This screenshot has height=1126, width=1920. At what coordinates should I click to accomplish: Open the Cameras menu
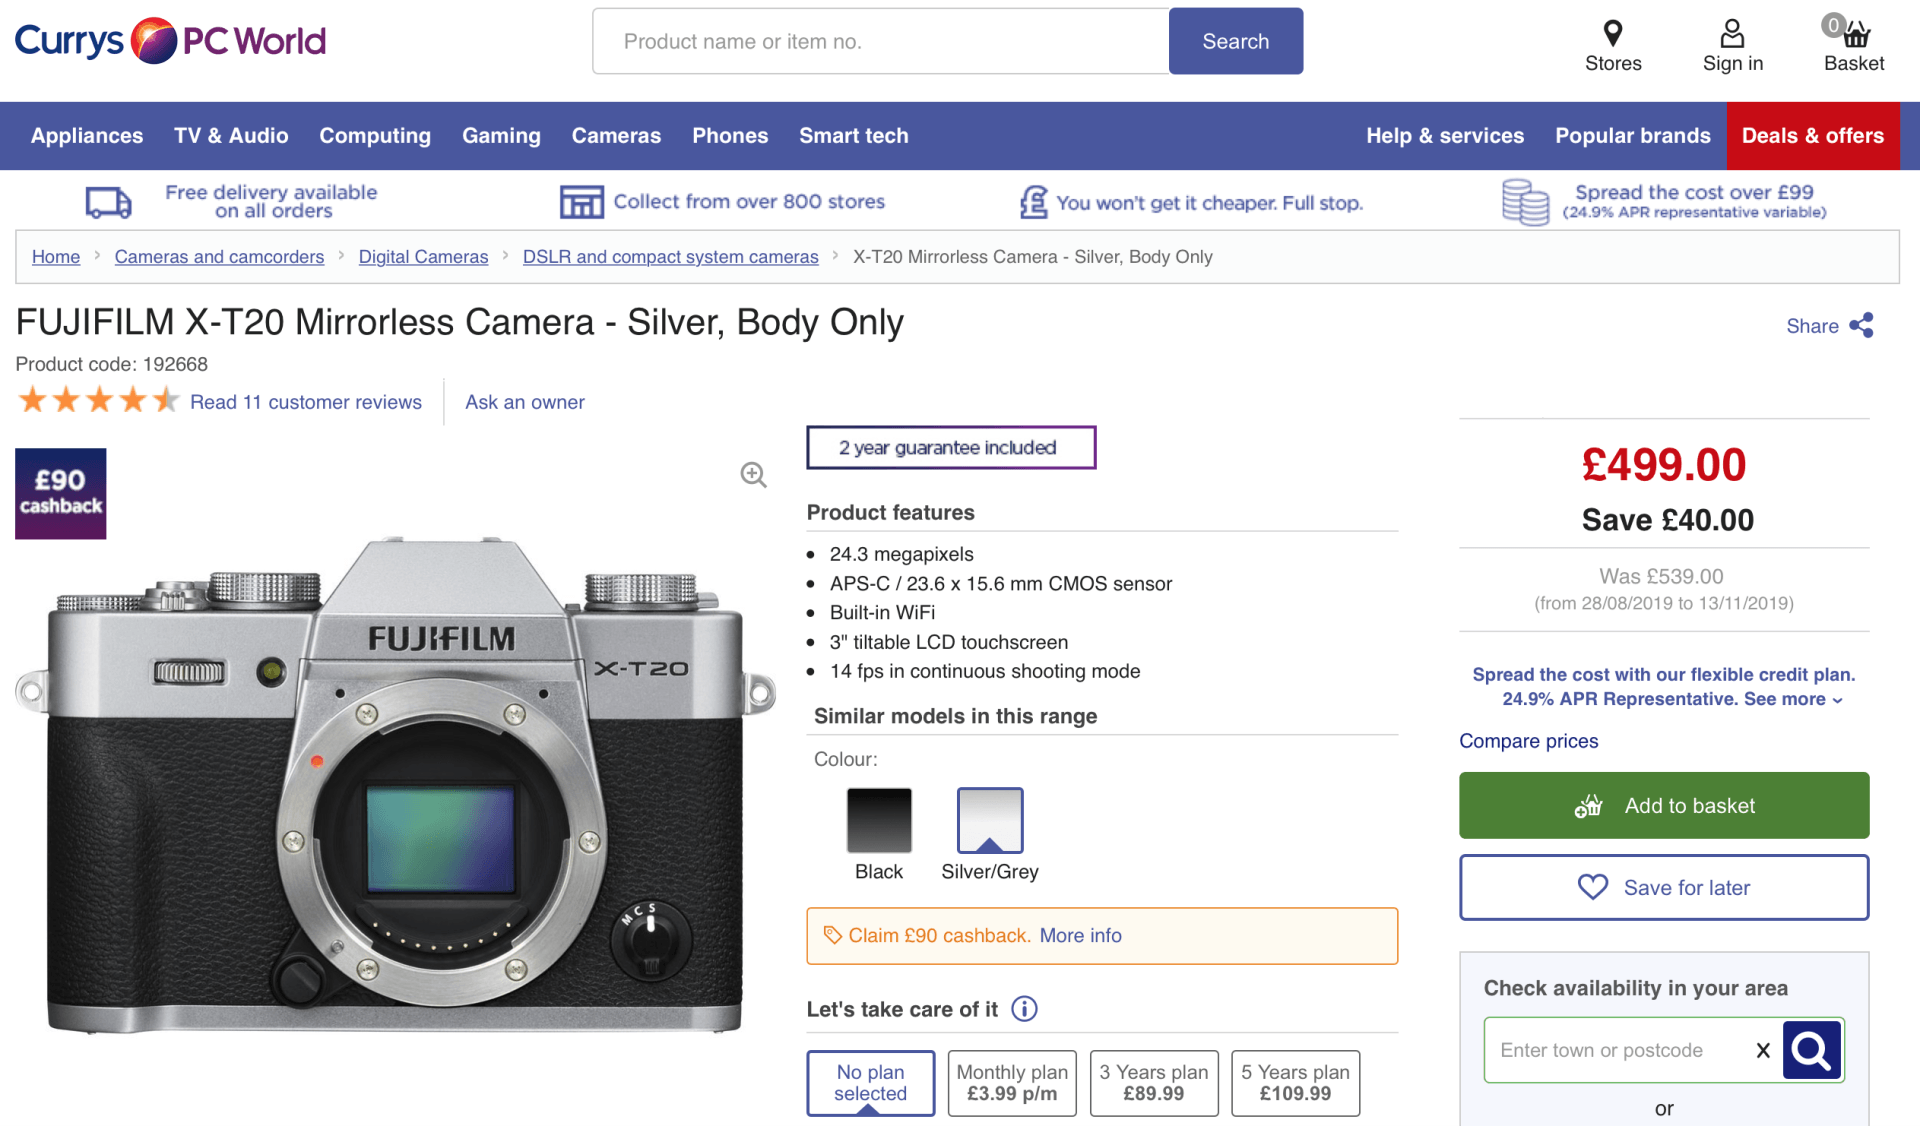[x=616, y=136]
